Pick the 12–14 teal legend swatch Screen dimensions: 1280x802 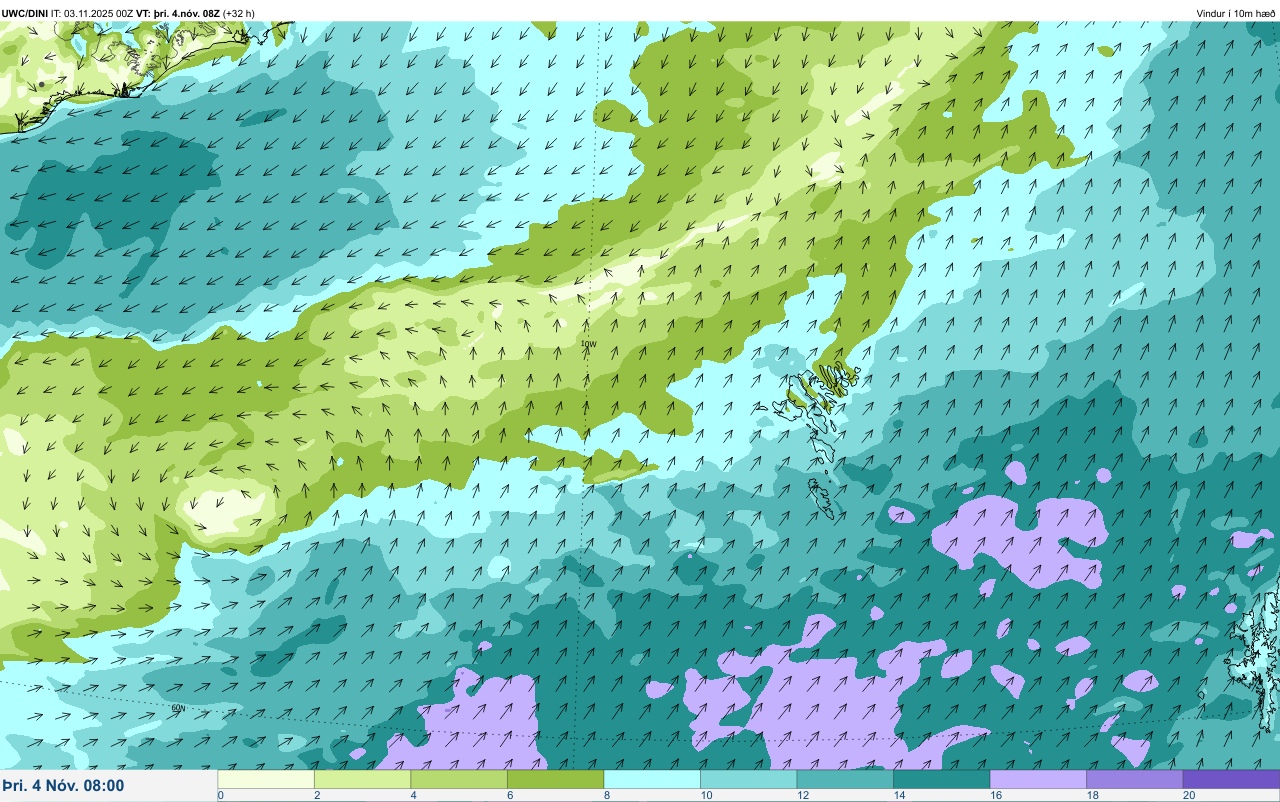pos(845,779)
